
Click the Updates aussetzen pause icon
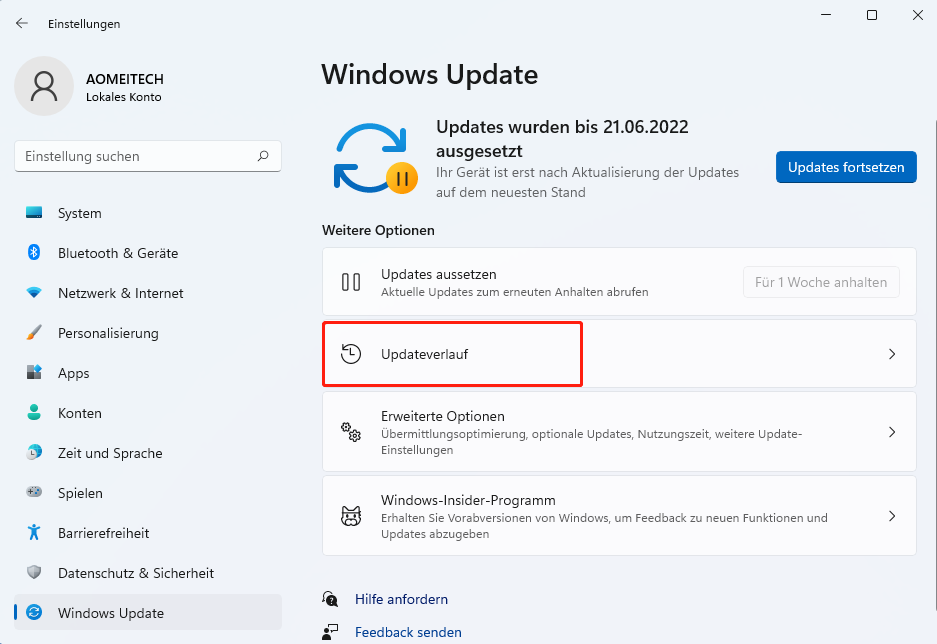(351, 282)
